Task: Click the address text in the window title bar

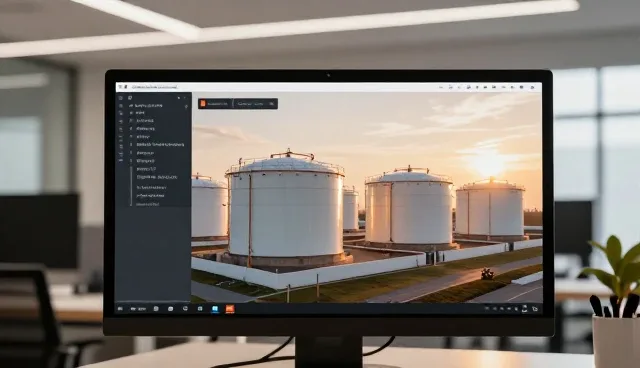Action: pyautogui.click(x=155, y=87)
